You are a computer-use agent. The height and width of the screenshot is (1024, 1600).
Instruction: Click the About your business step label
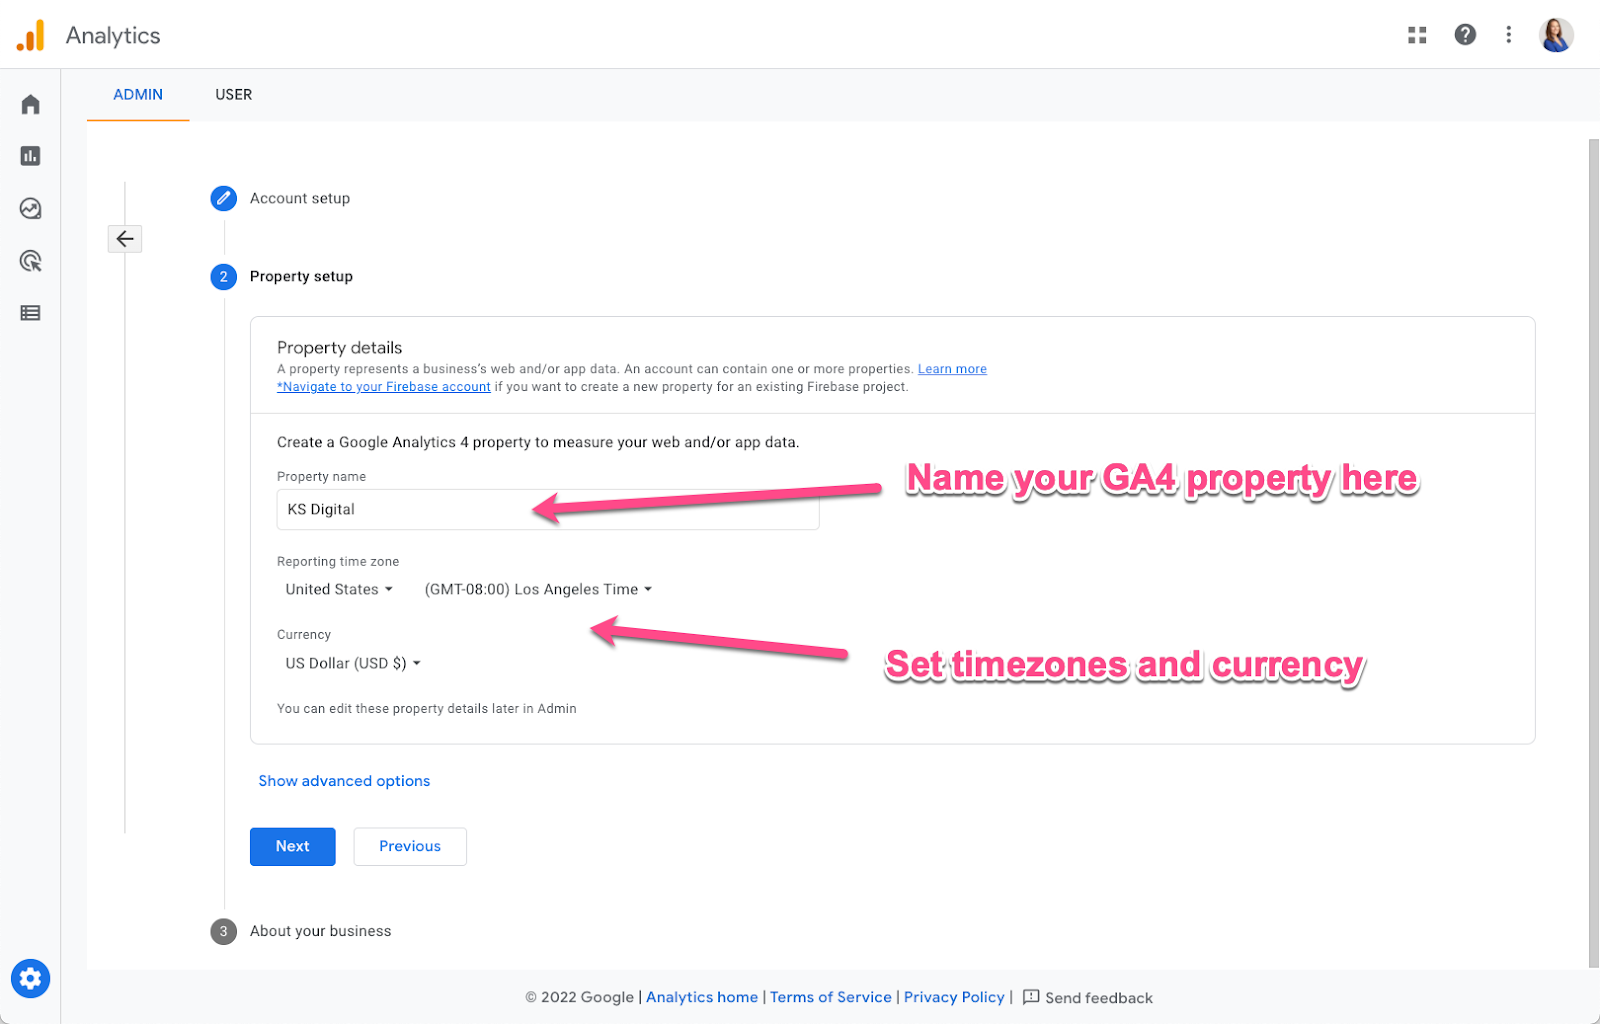321,931
